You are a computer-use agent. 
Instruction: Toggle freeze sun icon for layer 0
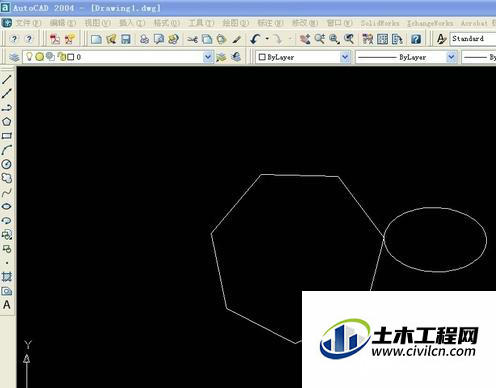40,57
